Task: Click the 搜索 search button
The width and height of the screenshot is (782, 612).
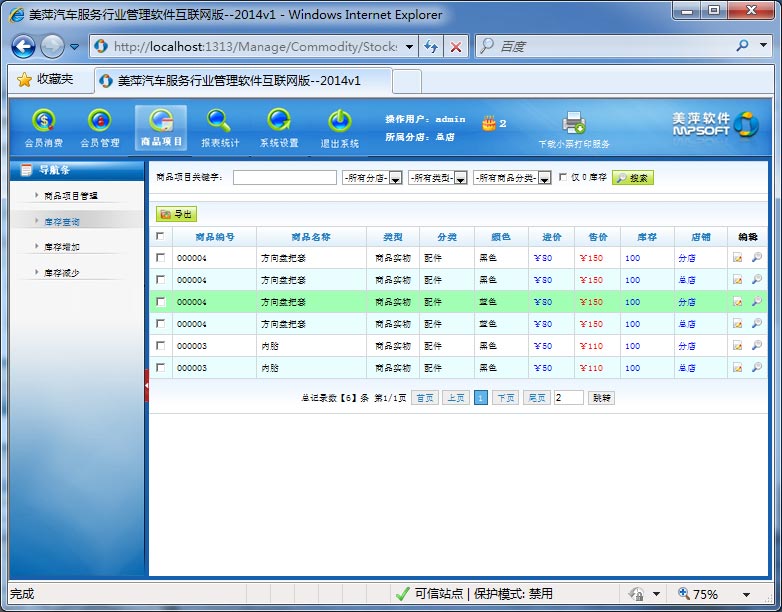Action: coord(632,178)
